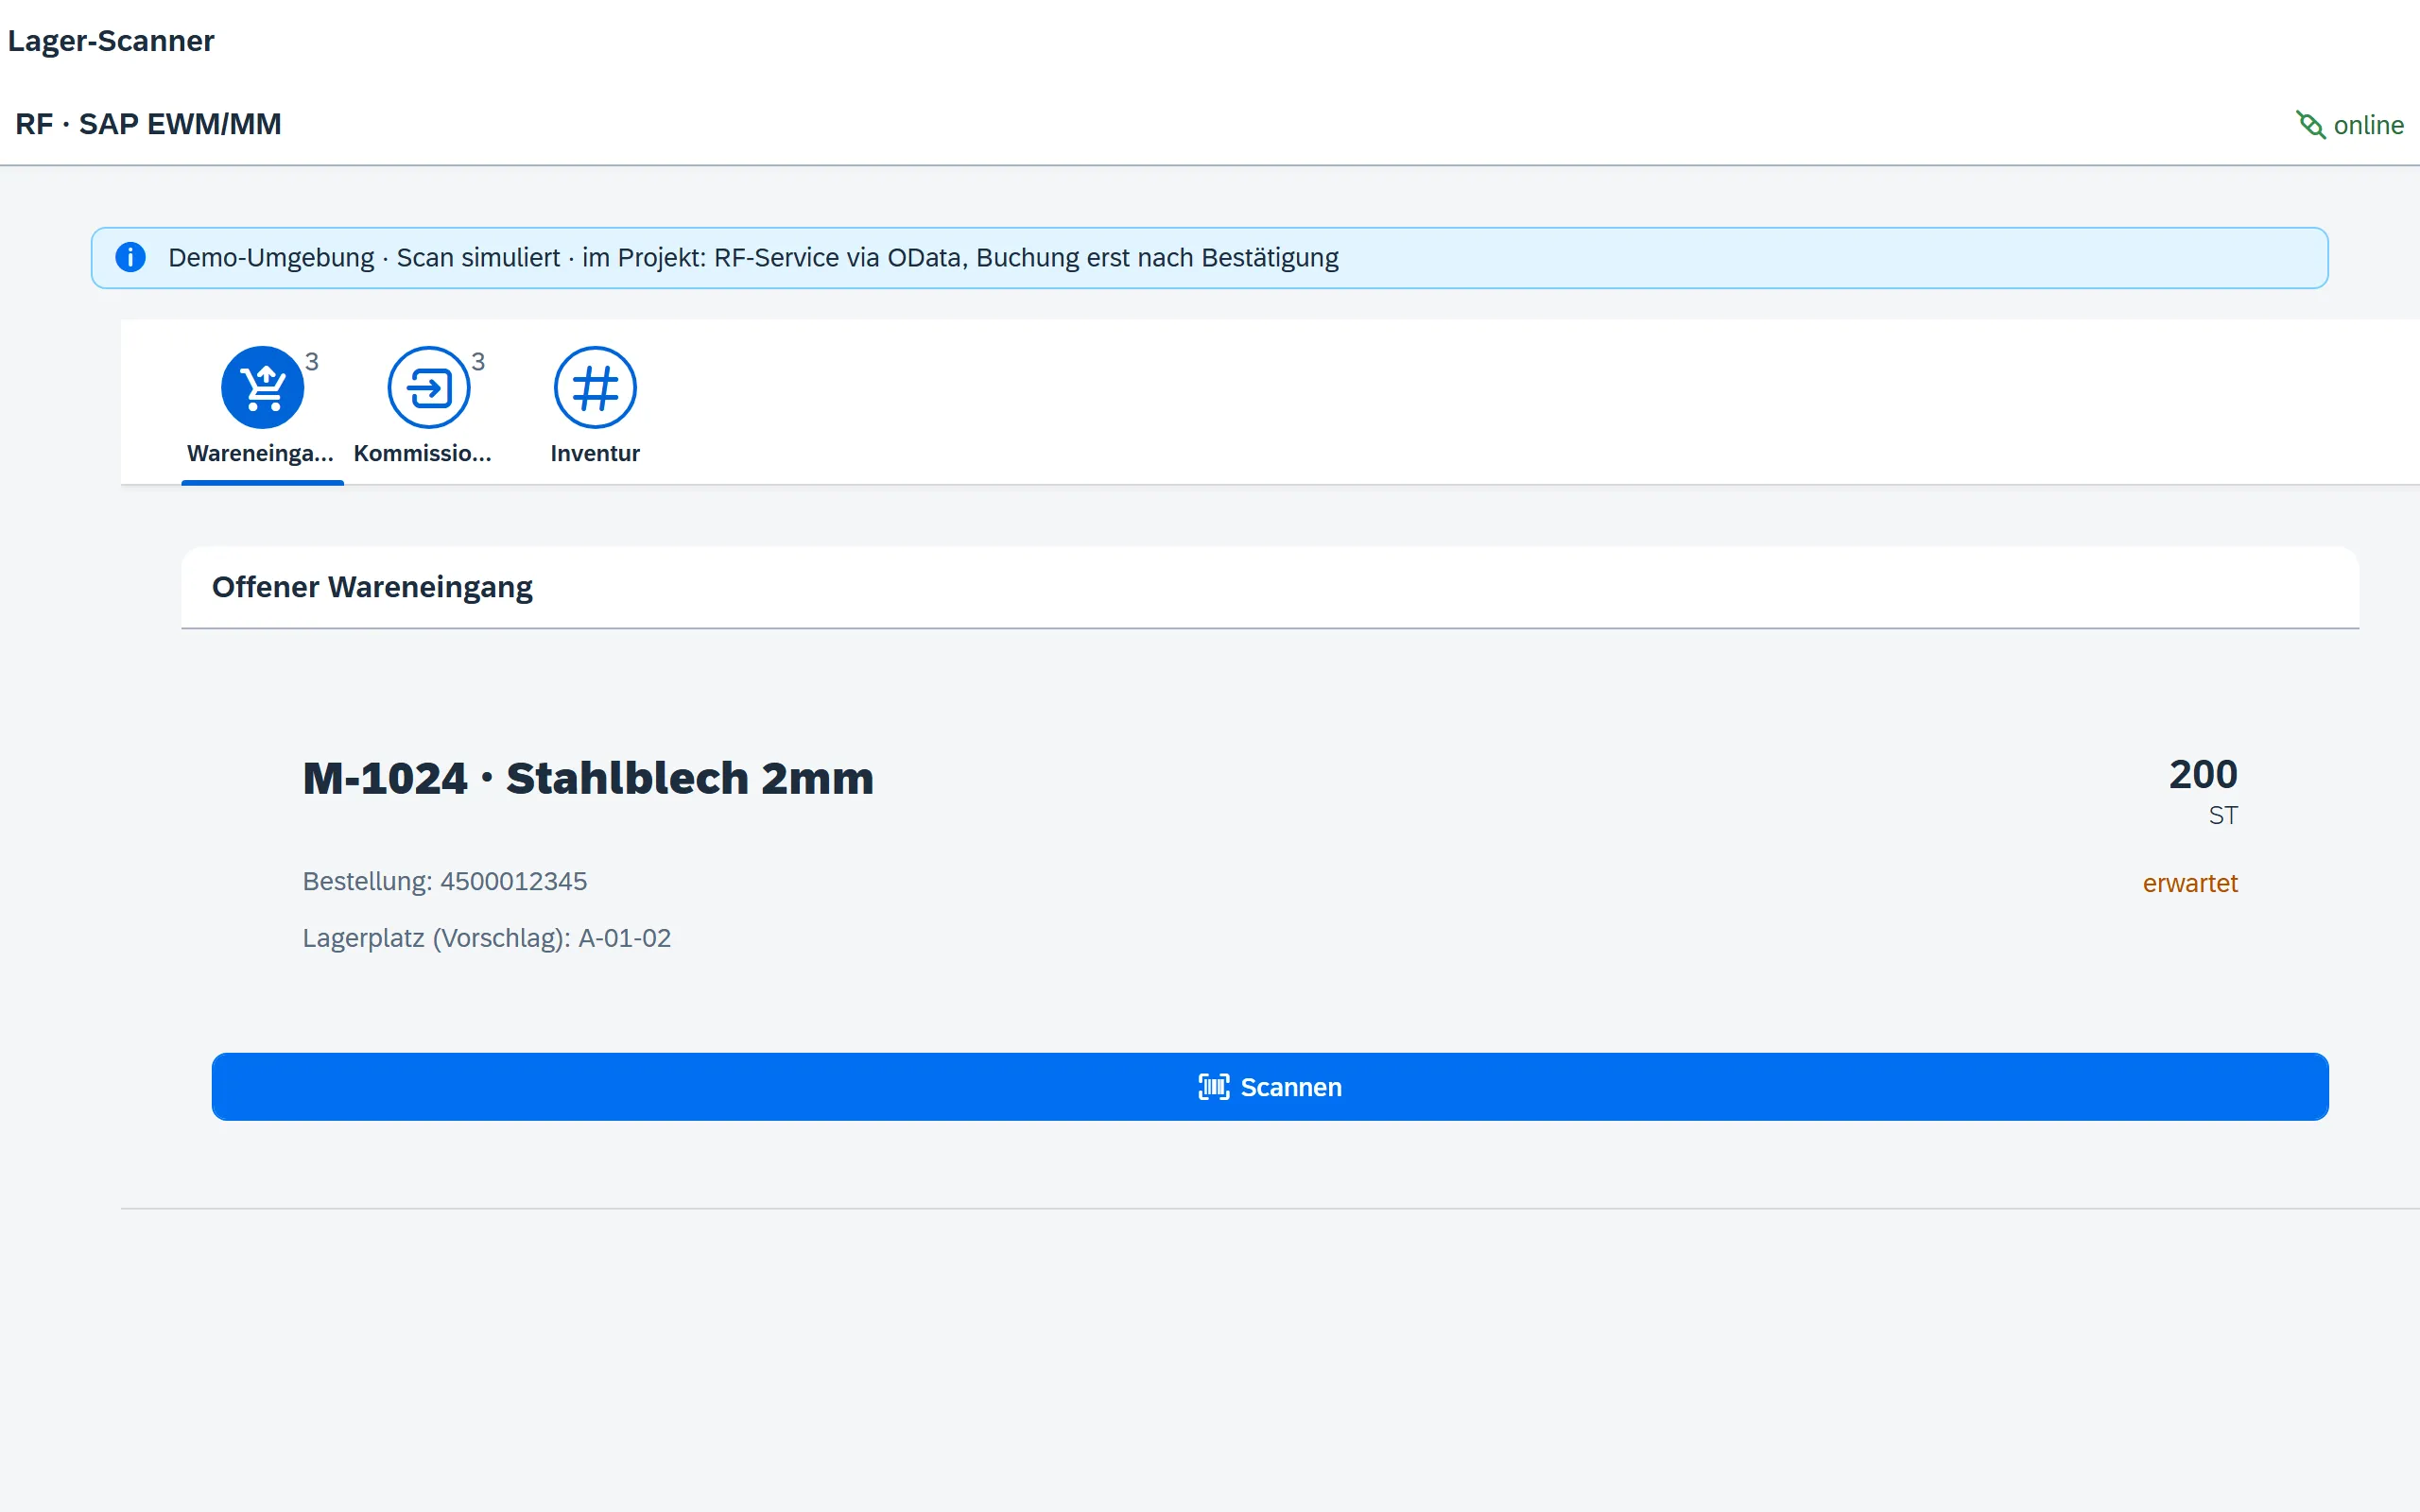
Task: Click the Bestellung: 4500012345 line
Action: (445, 881)
